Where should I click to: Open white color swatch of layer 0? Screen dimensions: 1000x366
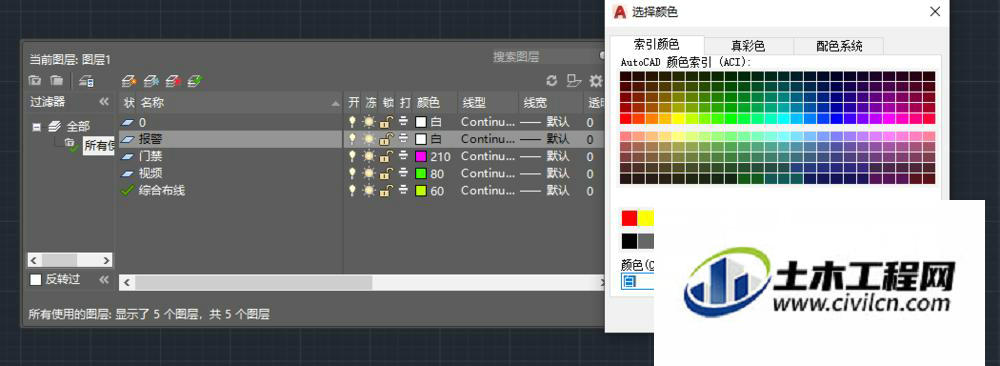coord(421,122)
